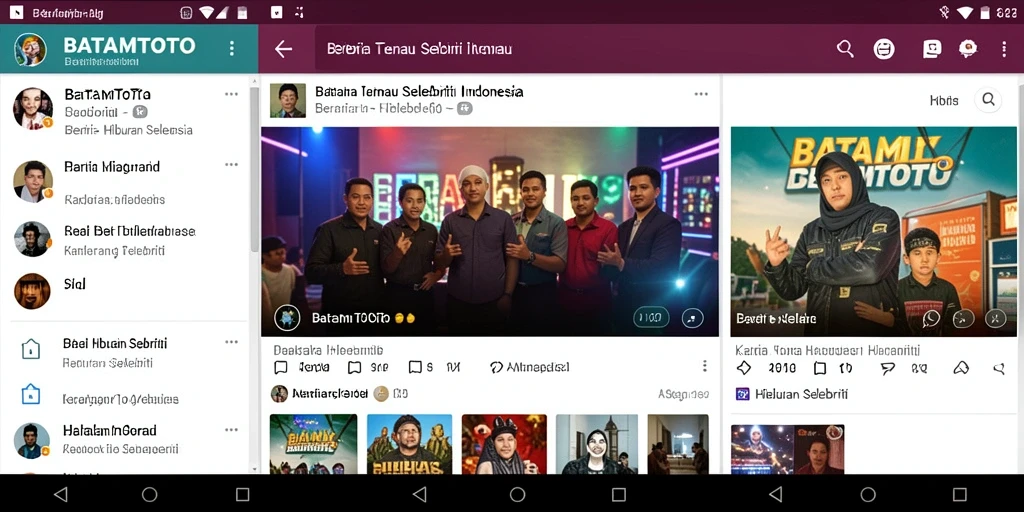
Task: Open the red background mask thumbnail
Action: point(504,444)
